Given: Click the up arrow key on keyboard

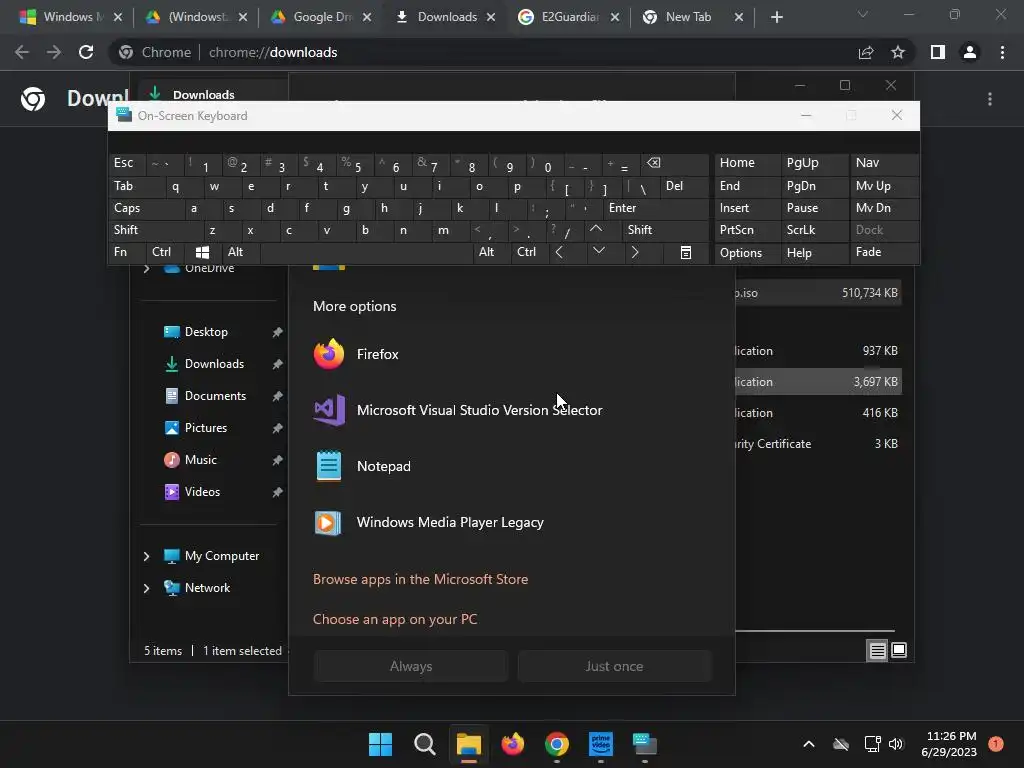Looking at the screenshot, I should [596, 229].
